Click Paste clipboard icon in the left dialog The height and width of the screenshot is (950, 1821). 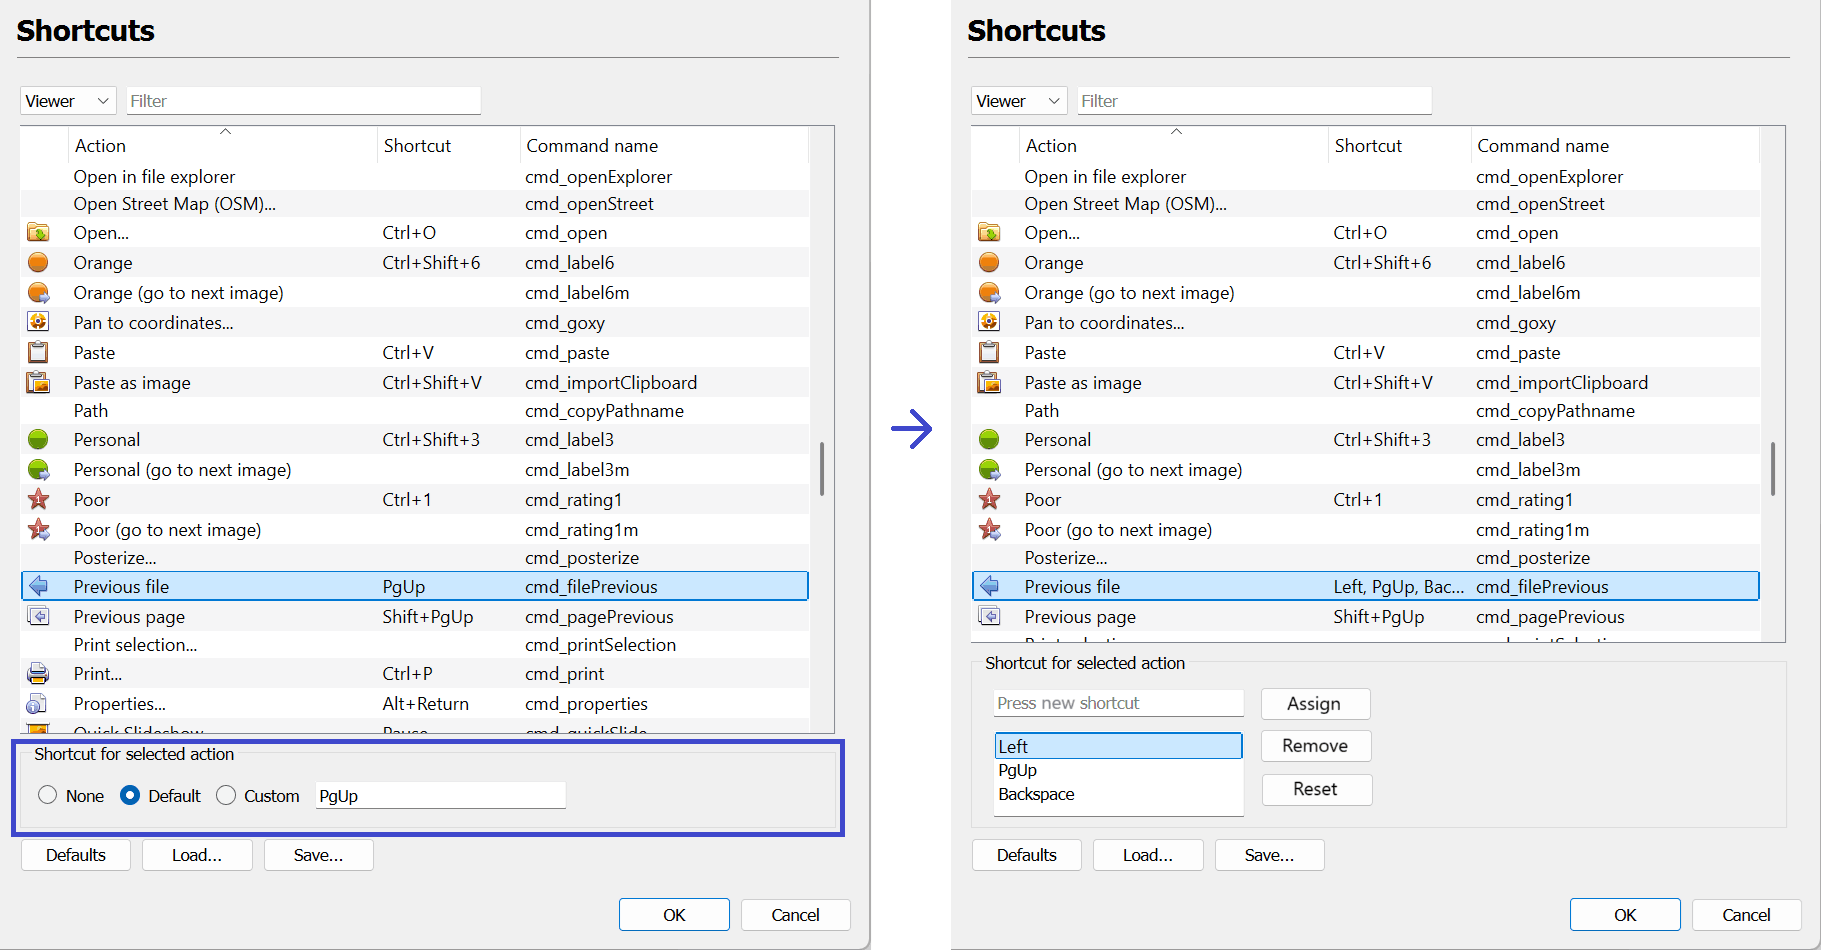tap(38, 352)
